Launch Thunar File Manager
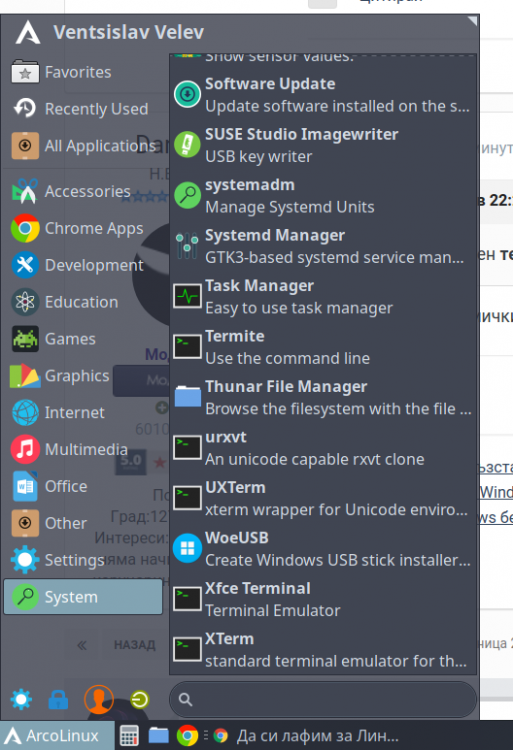 (x=323, y=397)
